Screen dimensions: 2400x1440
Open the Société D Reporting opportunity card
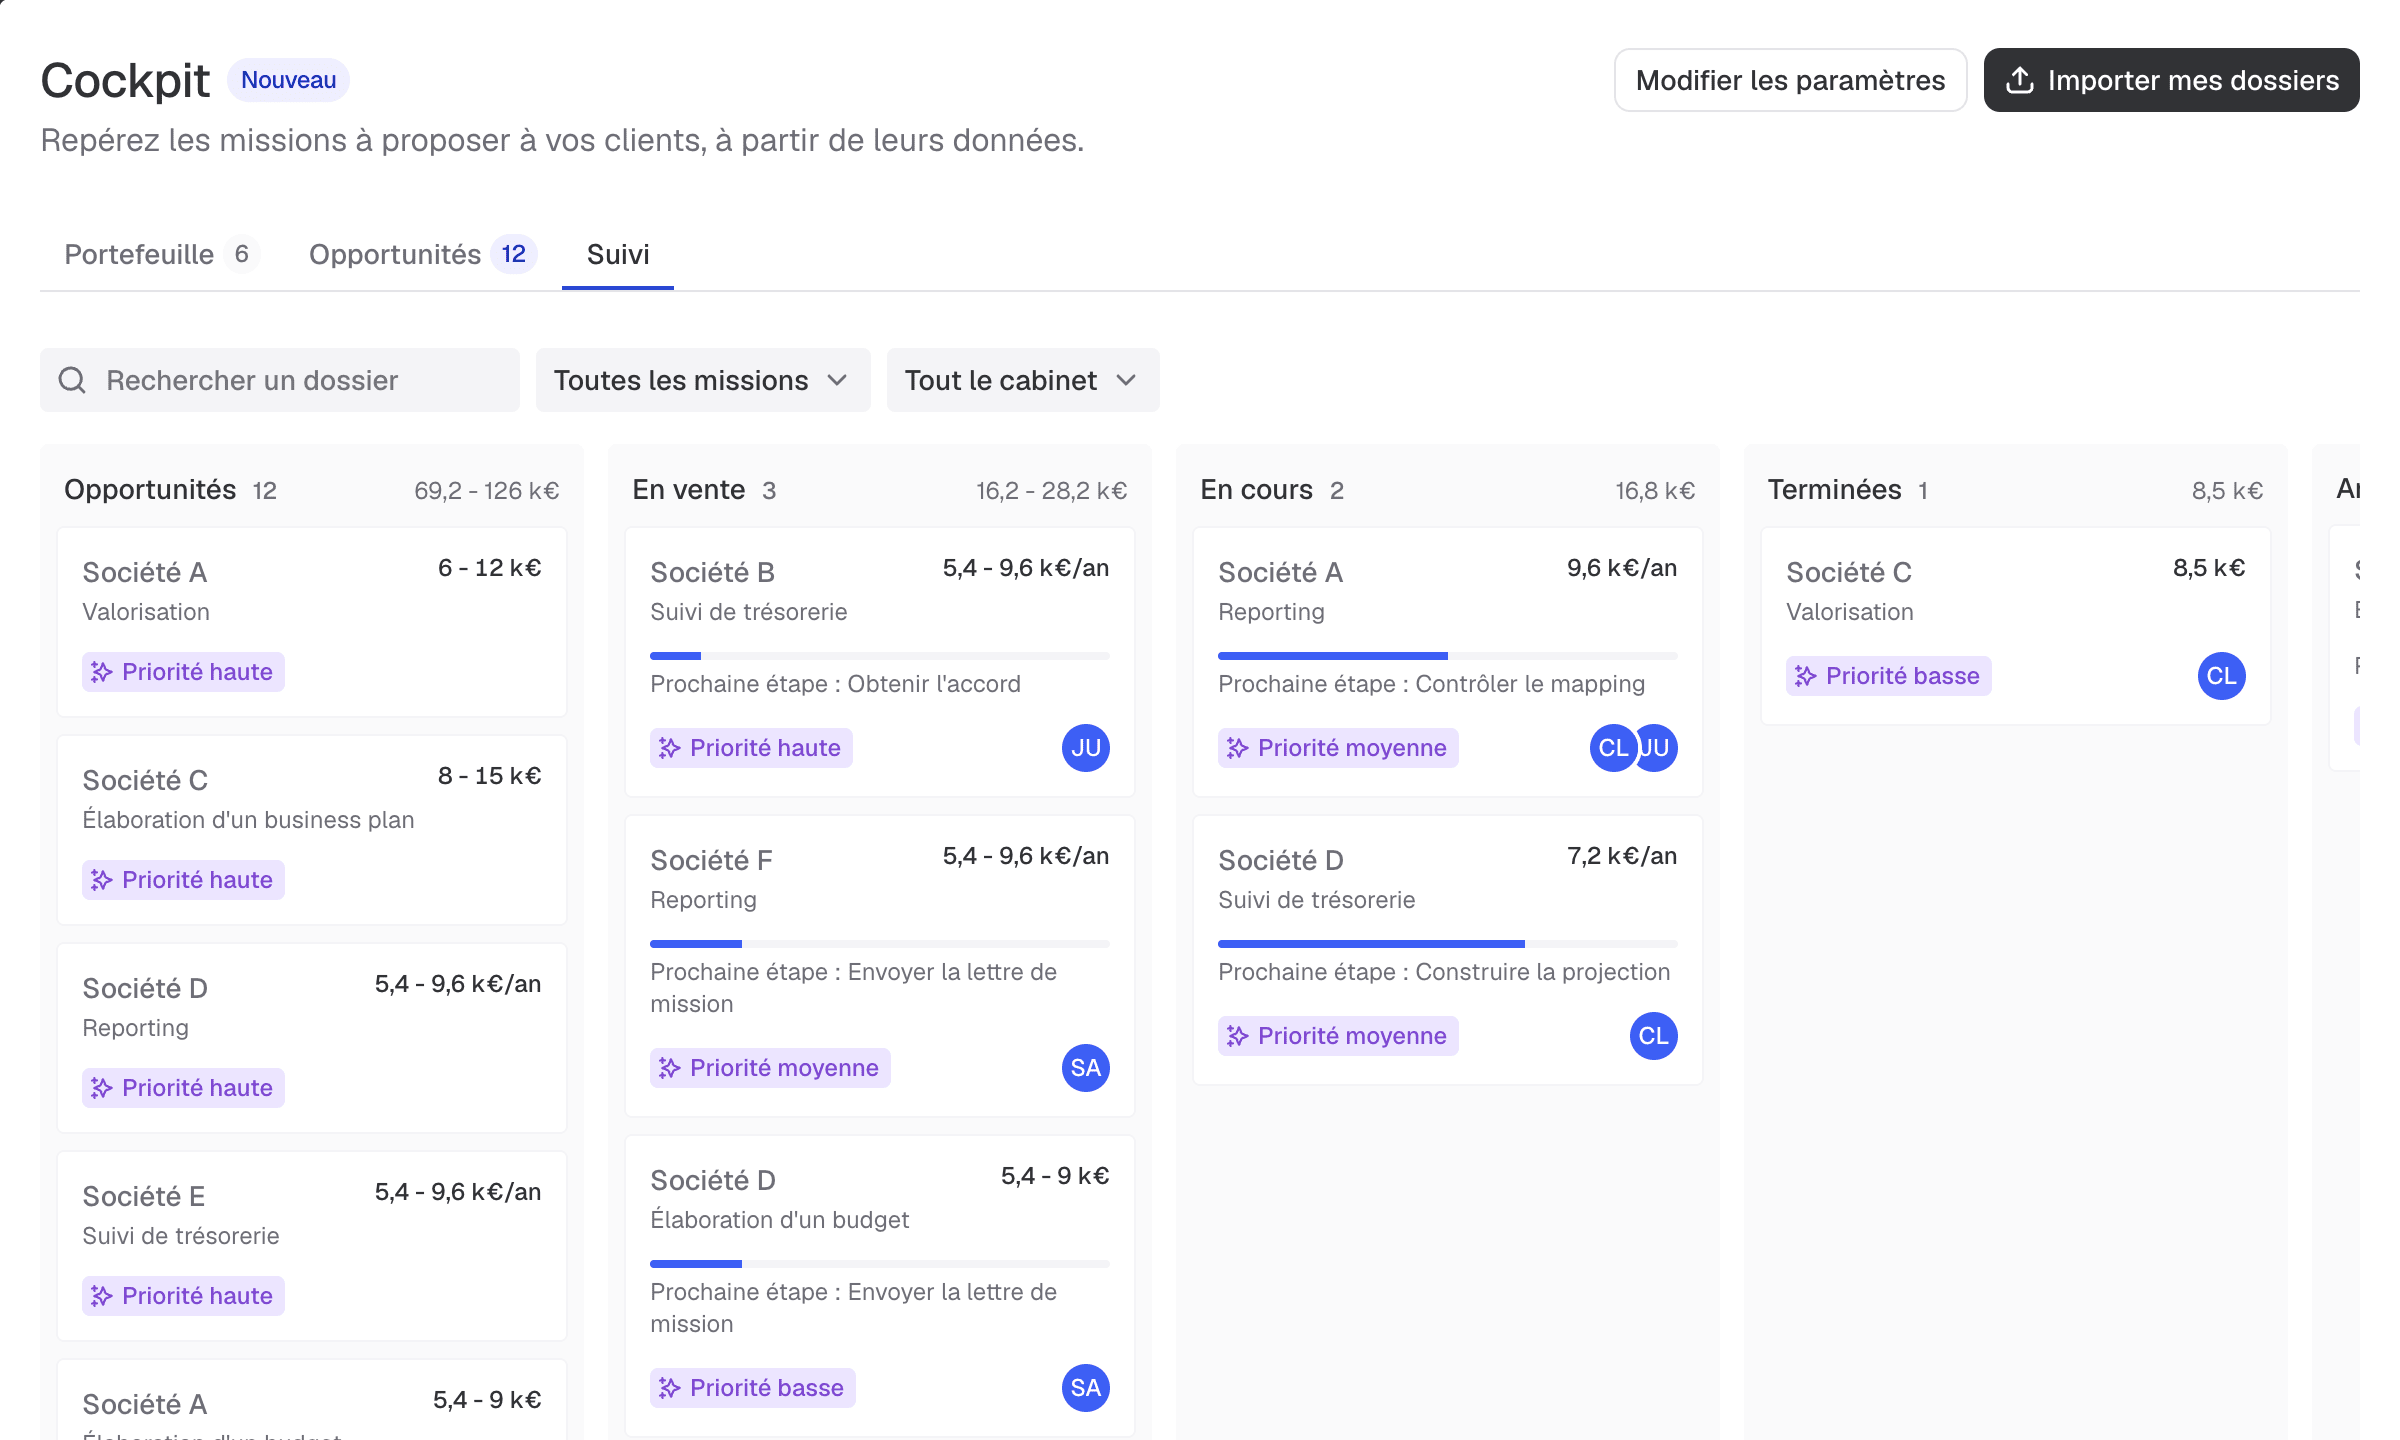[x=312, y=1038]
